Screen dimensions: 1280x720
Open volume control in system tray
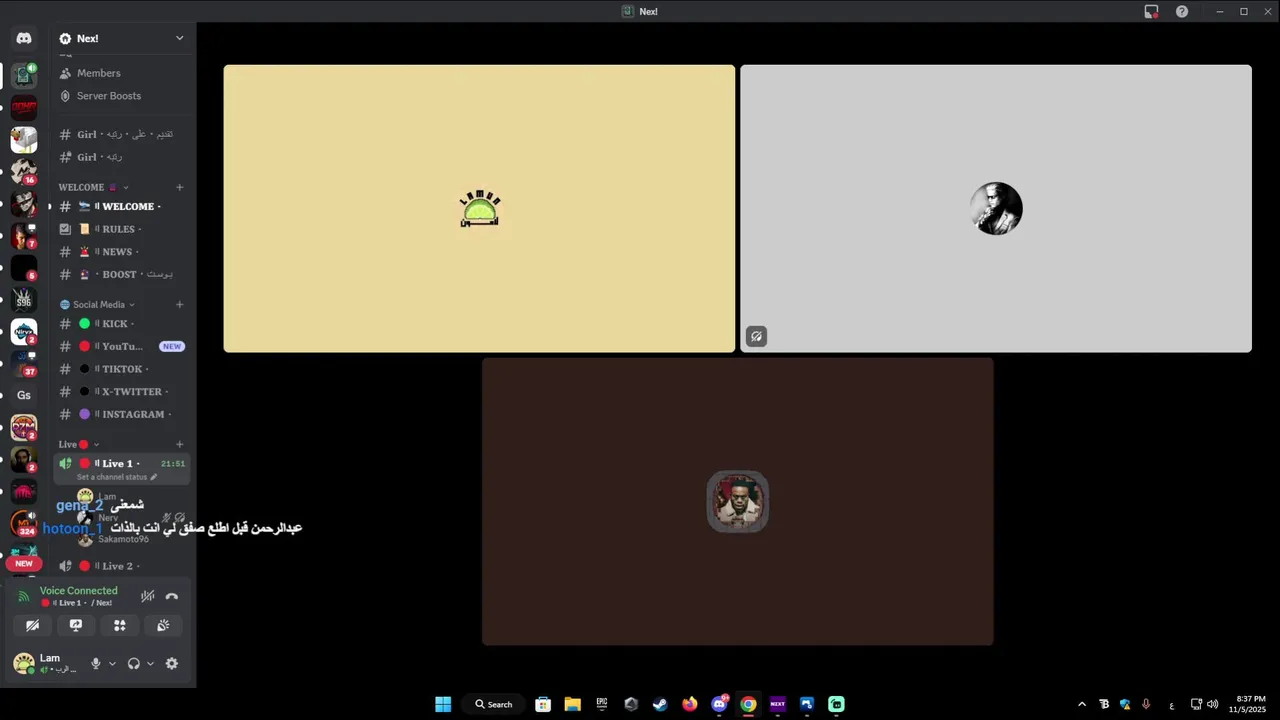[1213, 704]
